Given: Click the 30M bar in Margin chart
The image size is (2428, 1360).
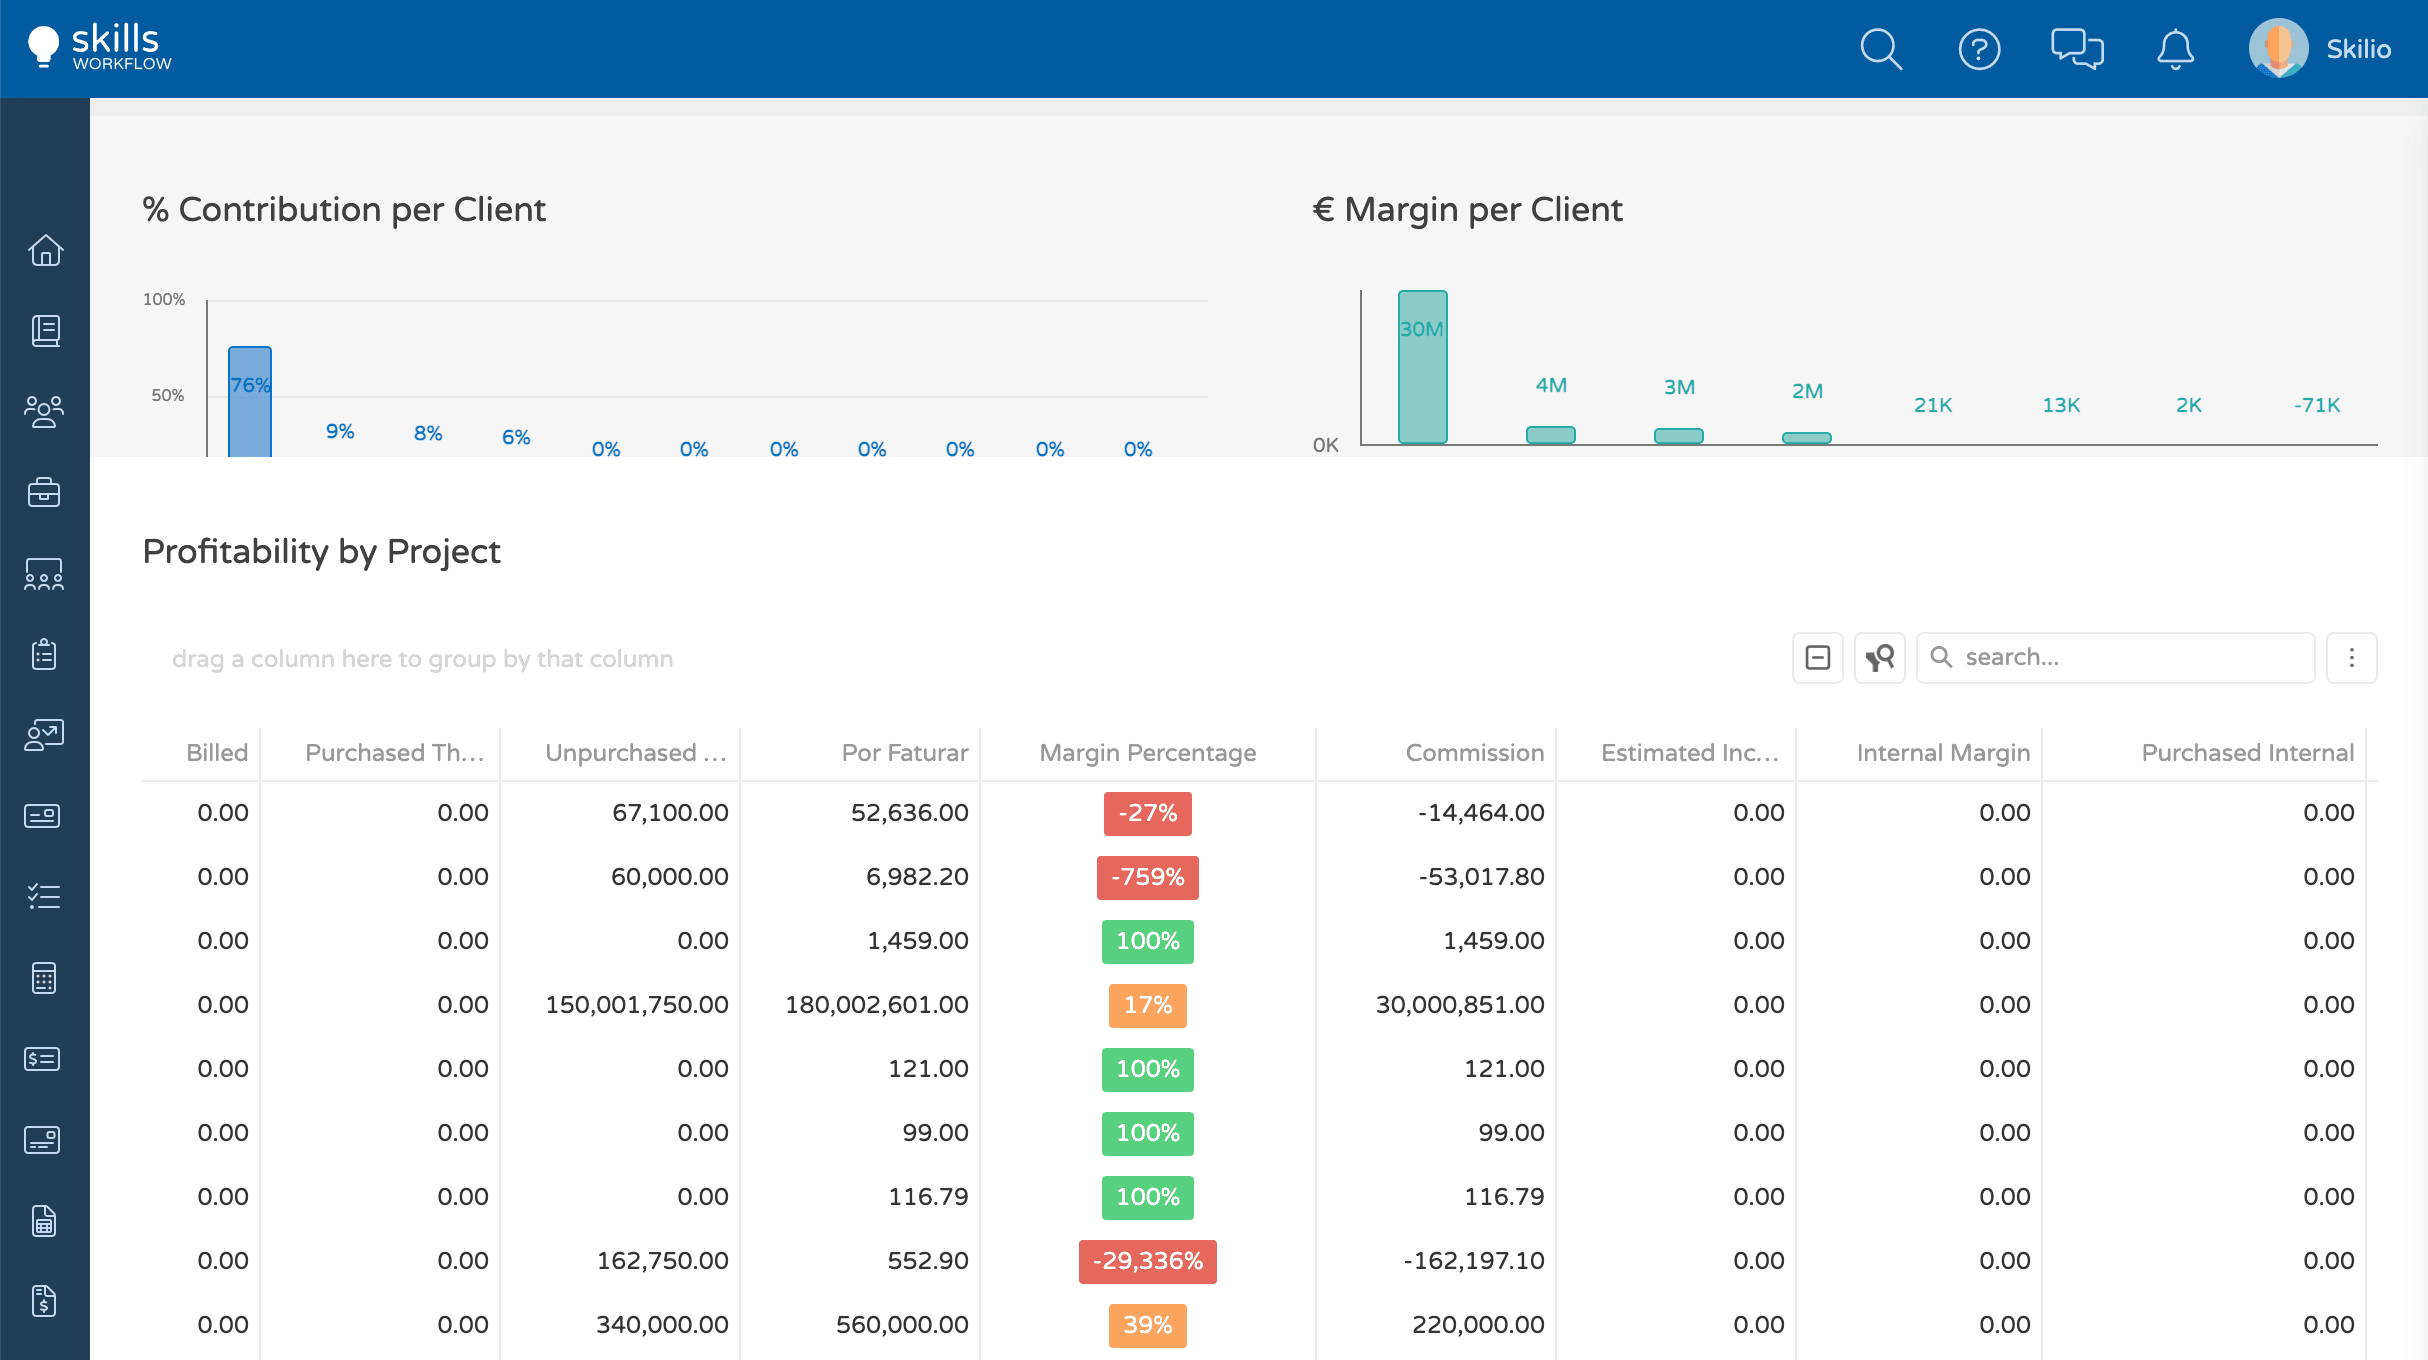Looking at the screenshot, I should (1422, 368).
